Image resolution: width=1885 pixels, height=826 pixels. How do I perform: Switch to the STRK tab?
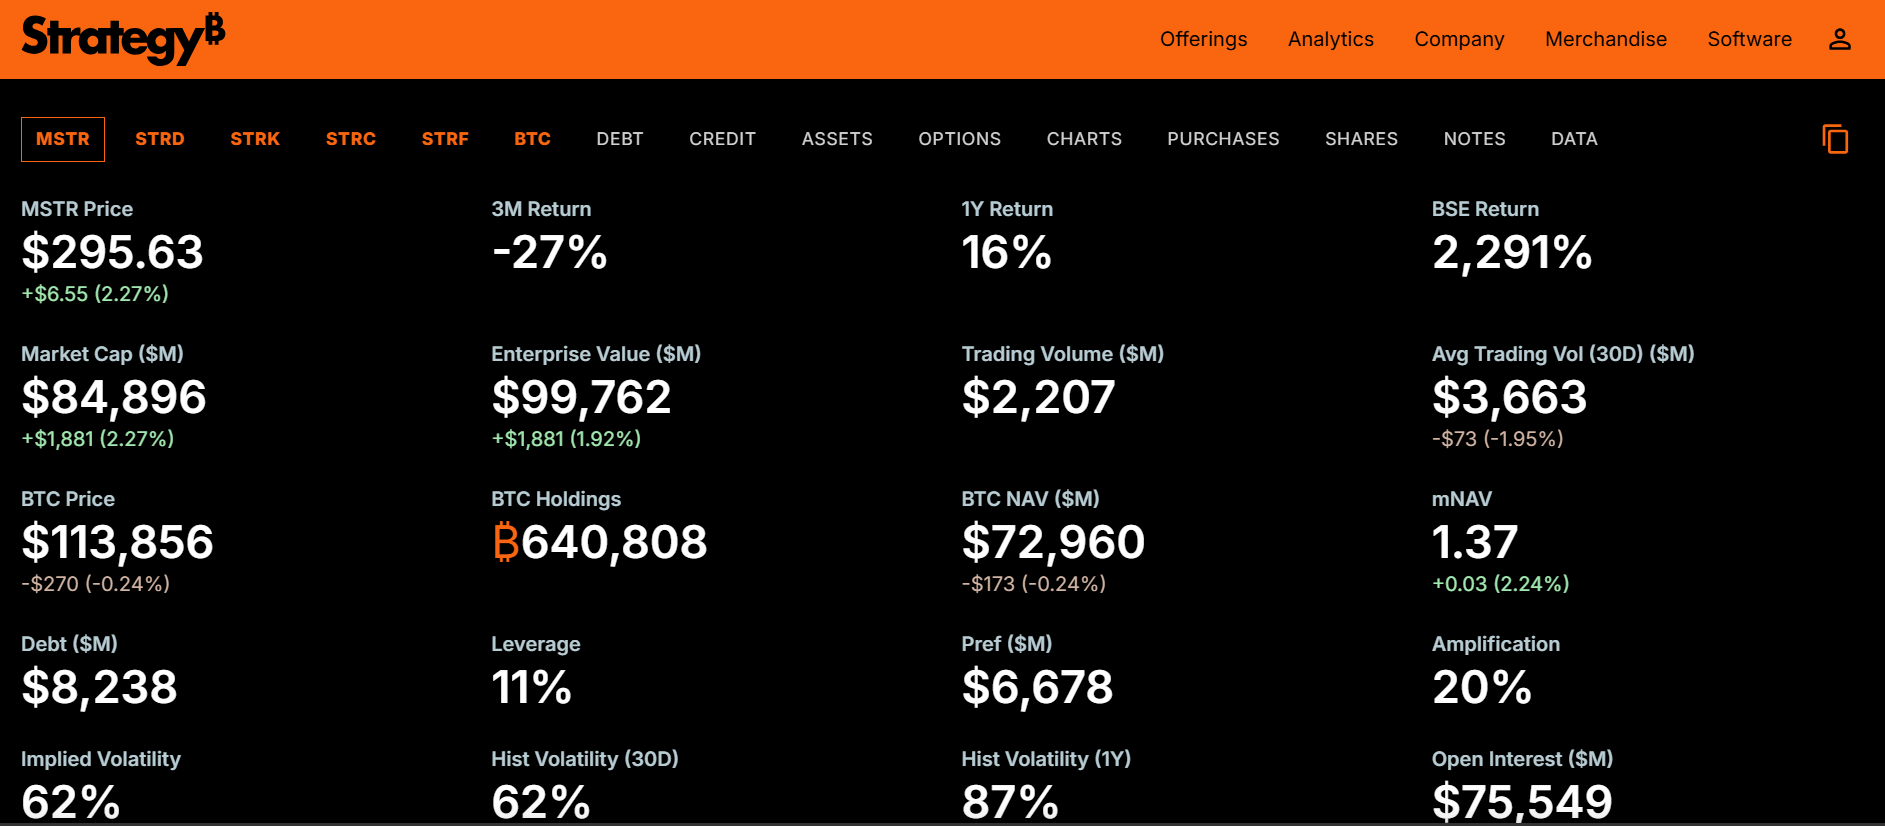point(255,139)
